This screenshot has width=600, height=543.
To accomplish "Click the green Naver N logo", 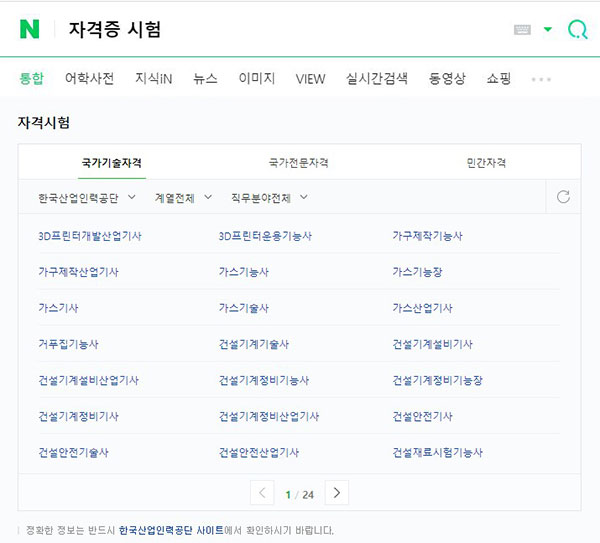I will tap(30, 29).
